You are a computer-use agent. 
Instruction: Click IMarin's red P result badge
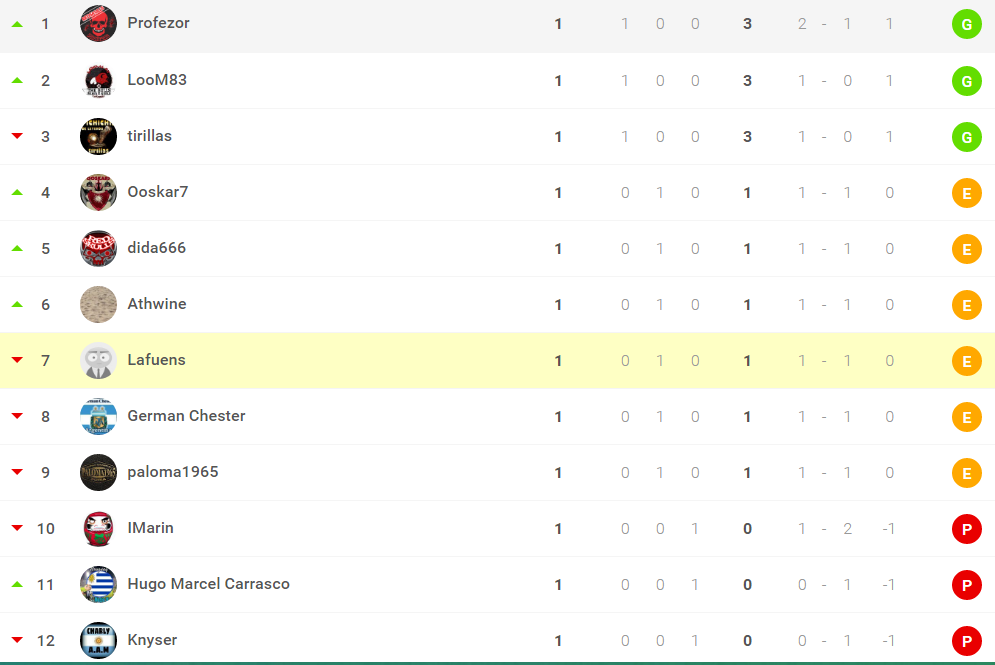966,529
